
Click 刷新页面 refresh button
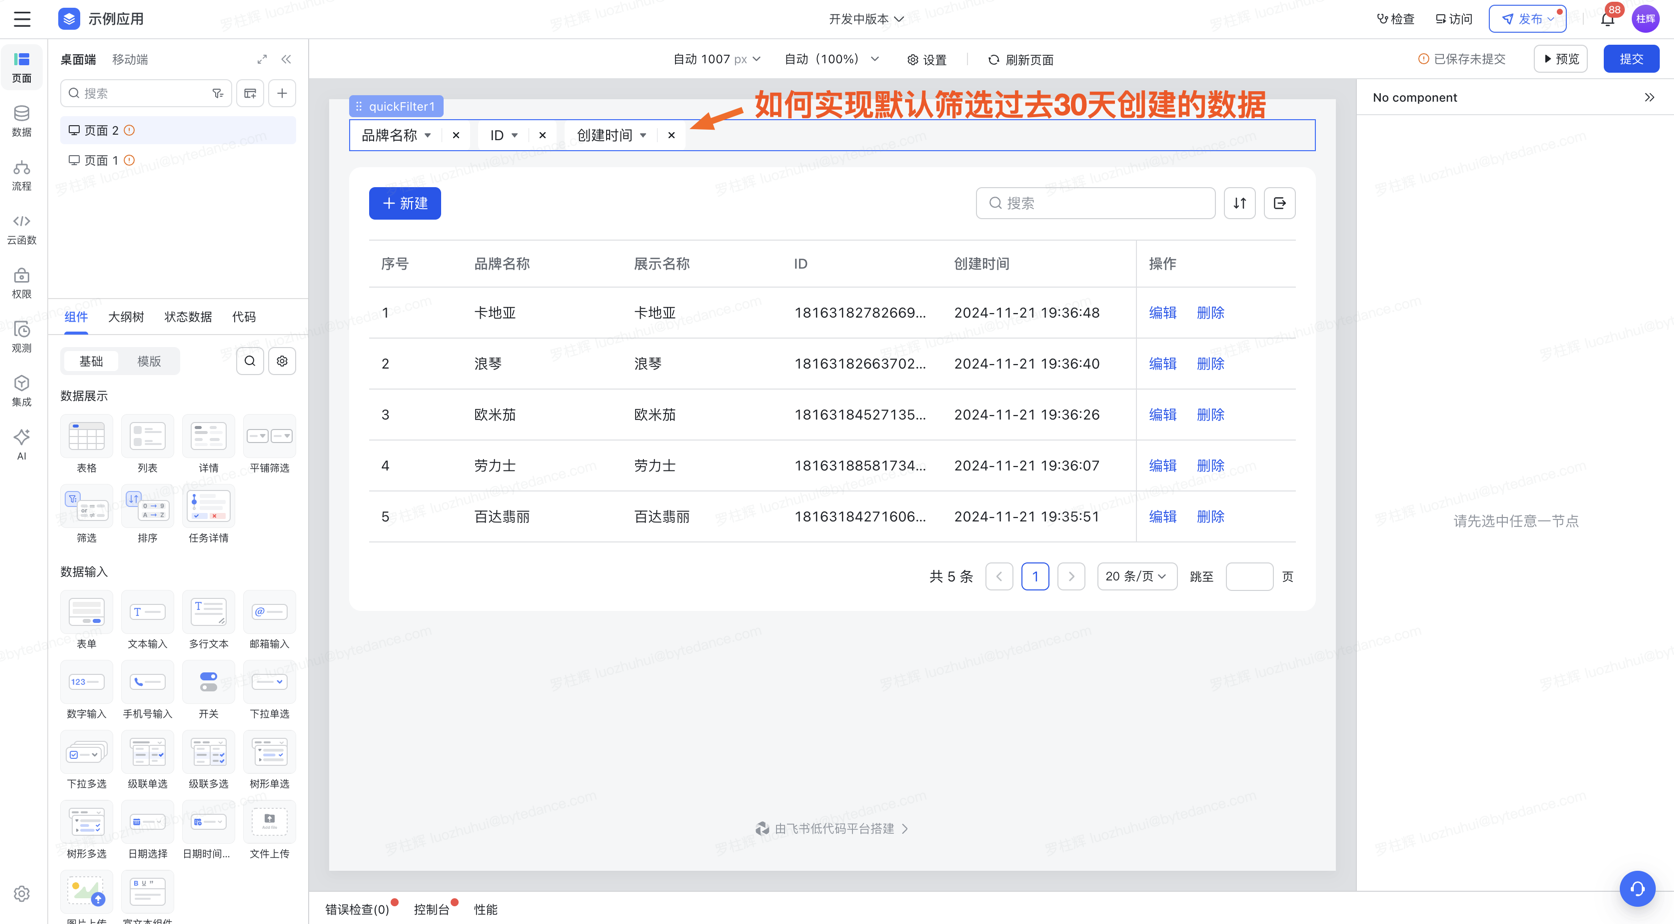point(1021,60)
